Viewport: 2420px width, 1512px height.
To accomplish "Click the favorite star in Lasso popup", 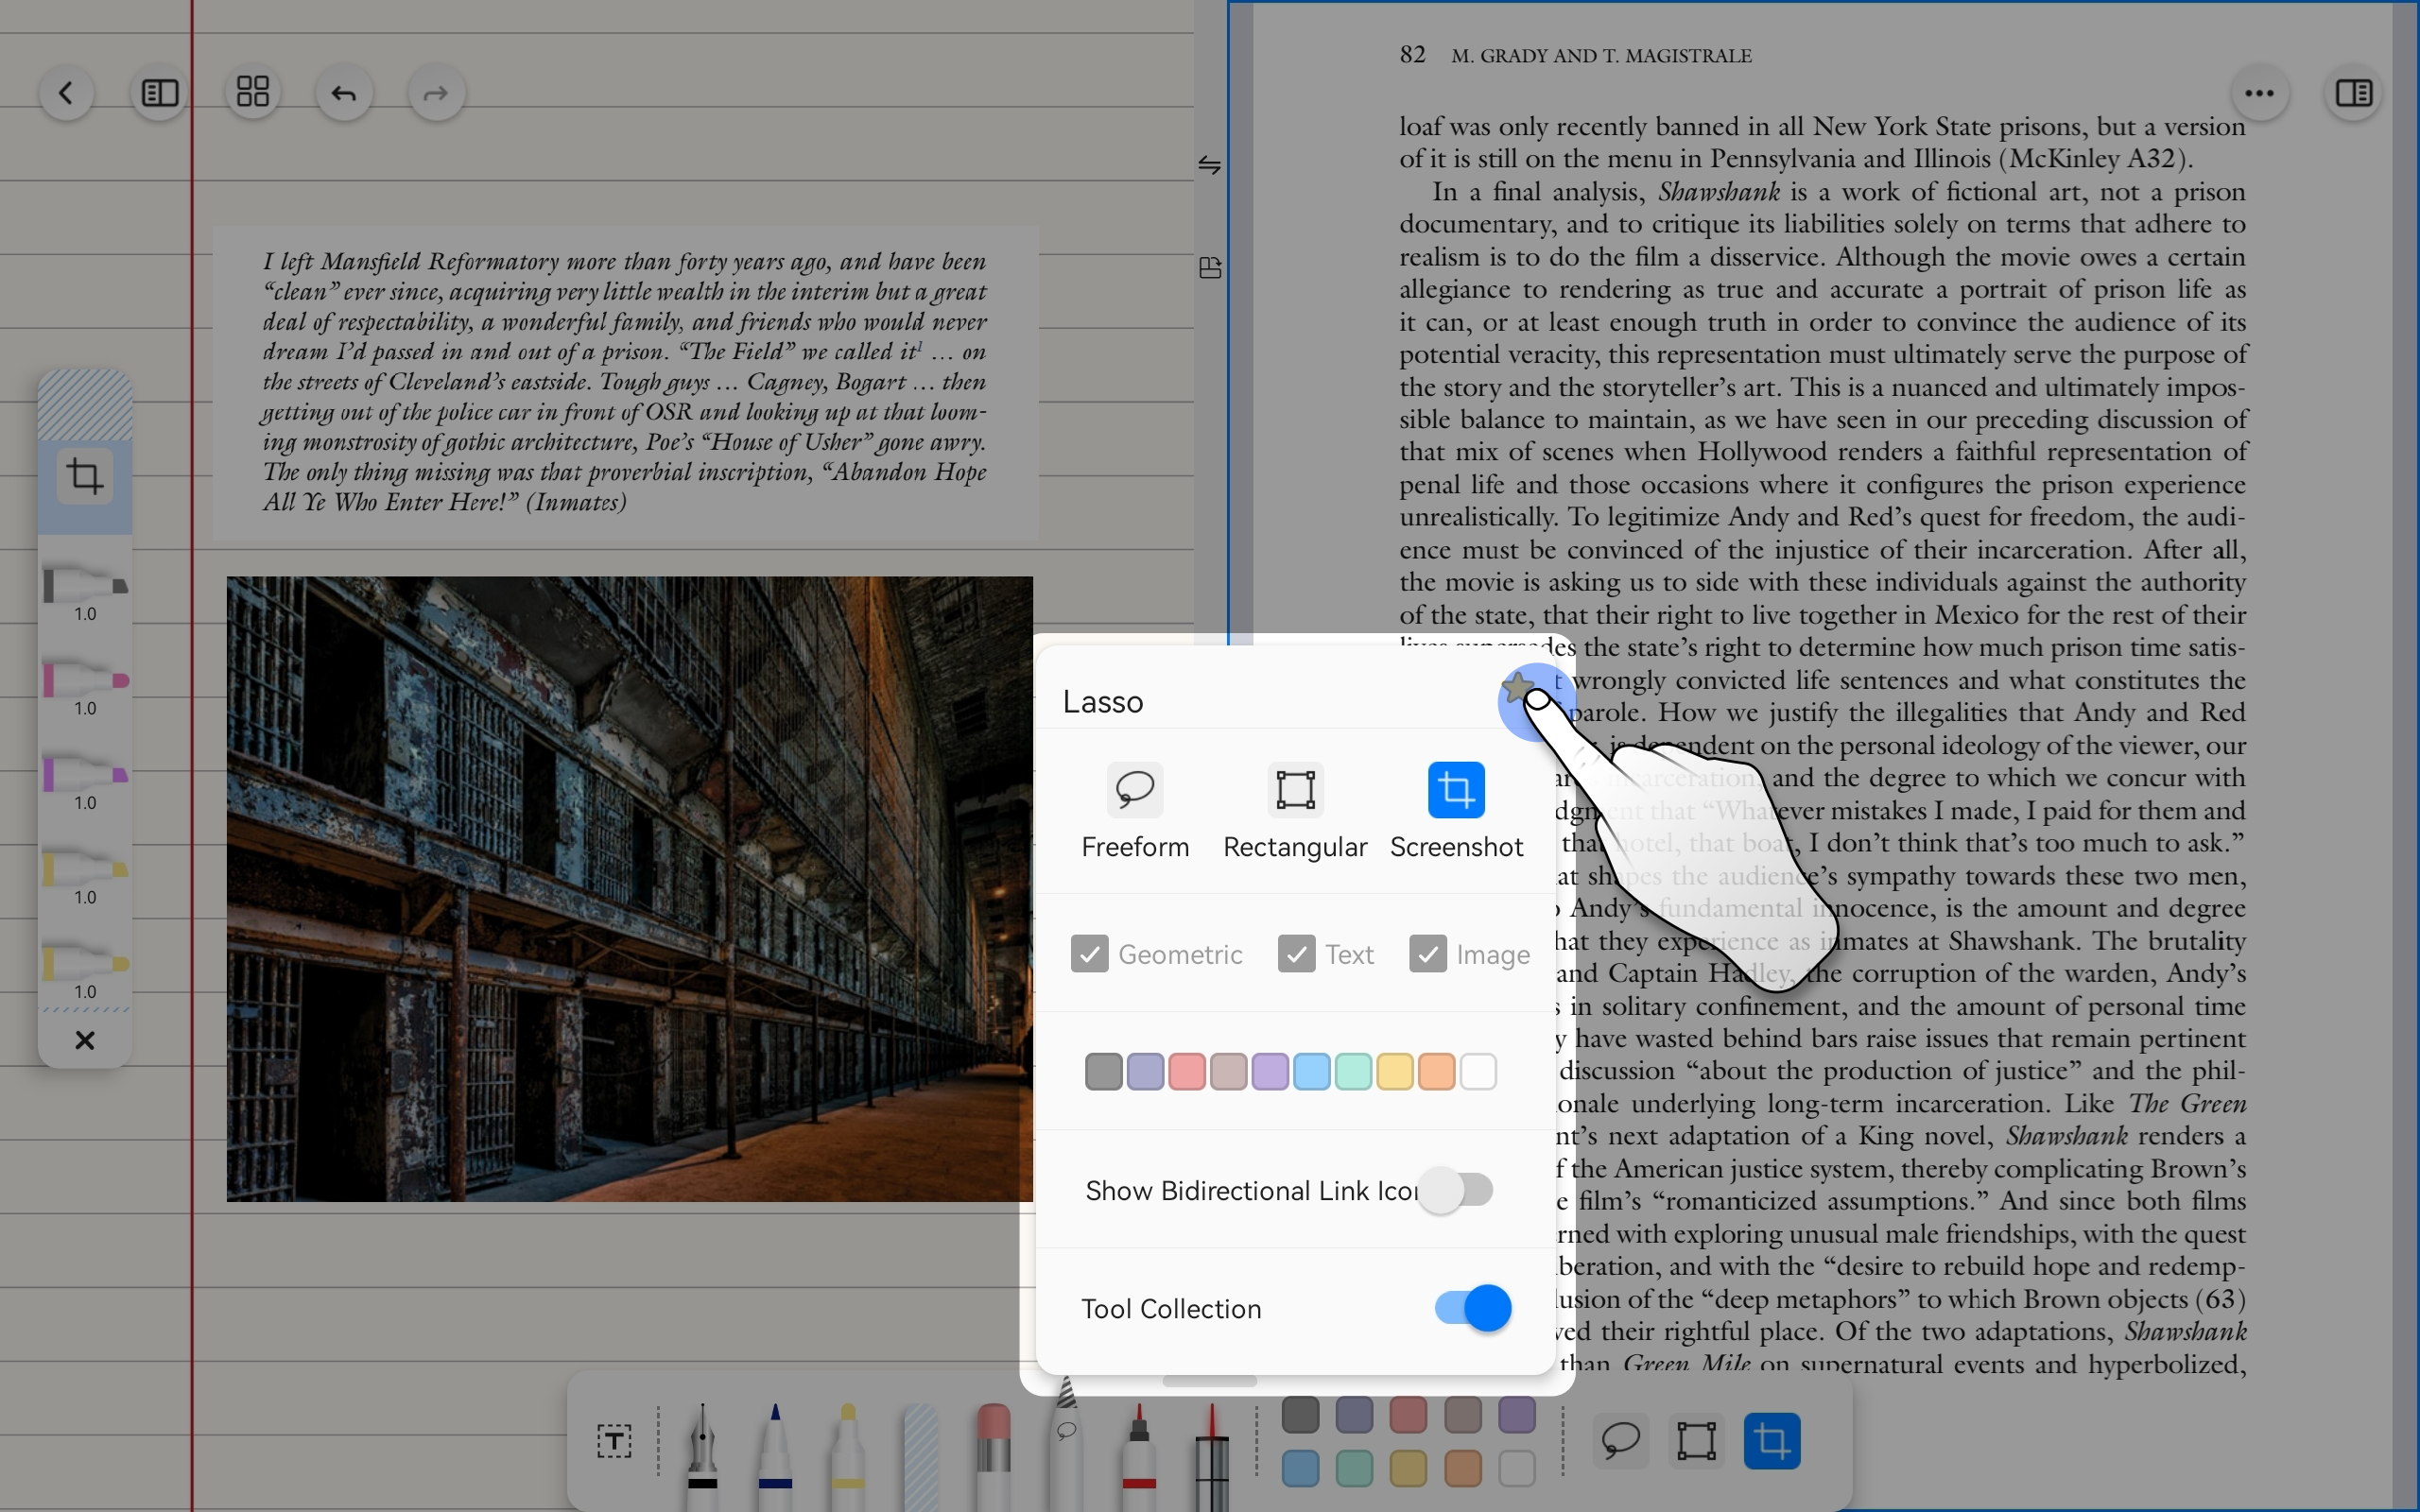I will pyautogui.click(x=1519, y=688).
